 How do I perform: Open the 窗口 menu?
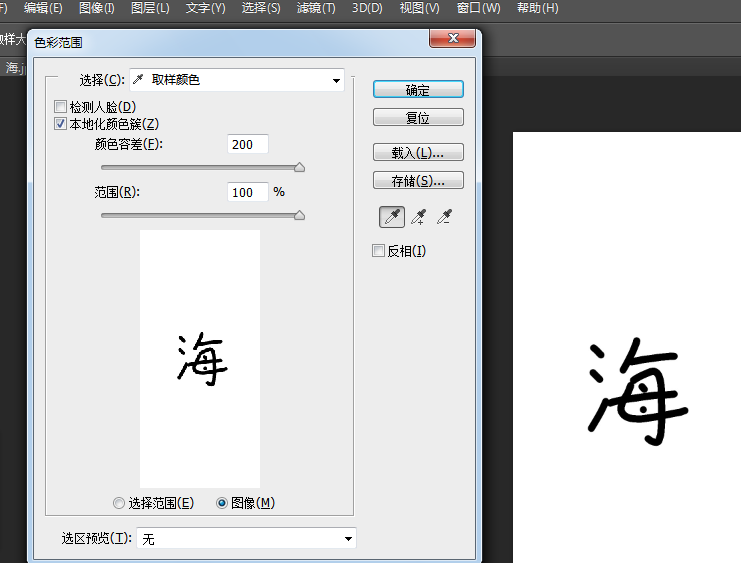coord(478,8)
